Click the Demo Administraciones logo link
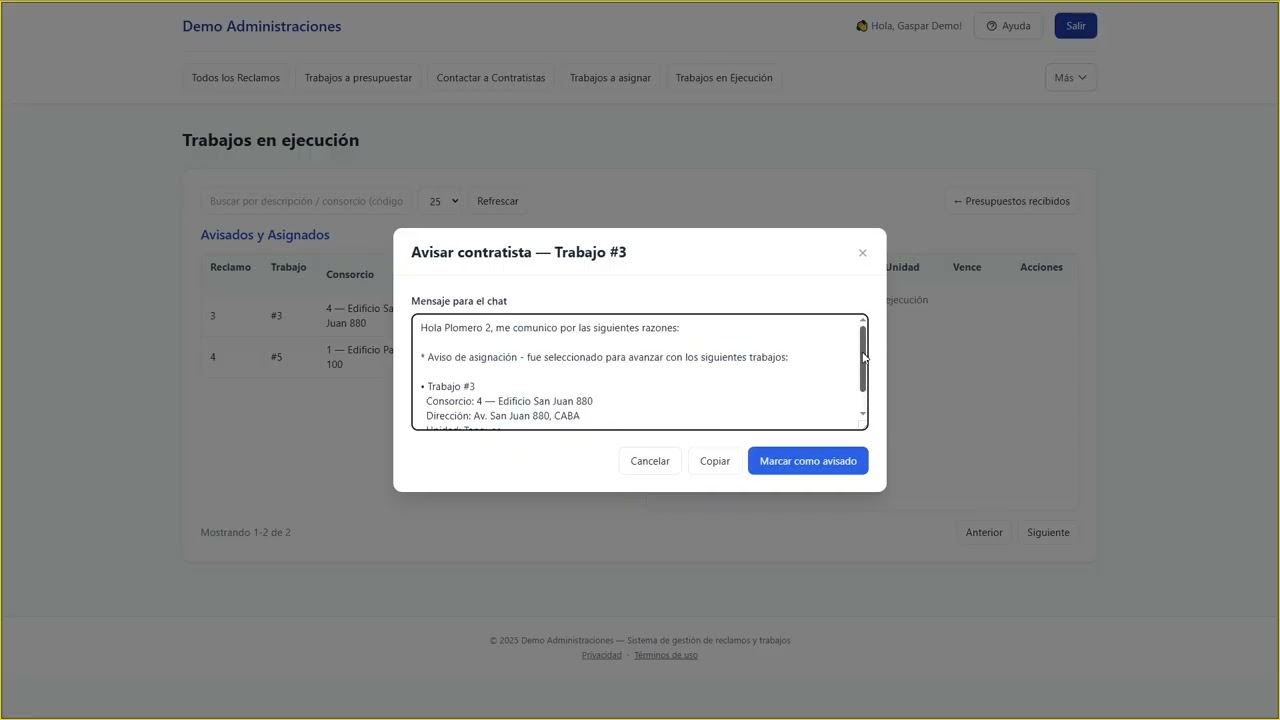Viewport: 1280px width, 720px height. point(262,26)
